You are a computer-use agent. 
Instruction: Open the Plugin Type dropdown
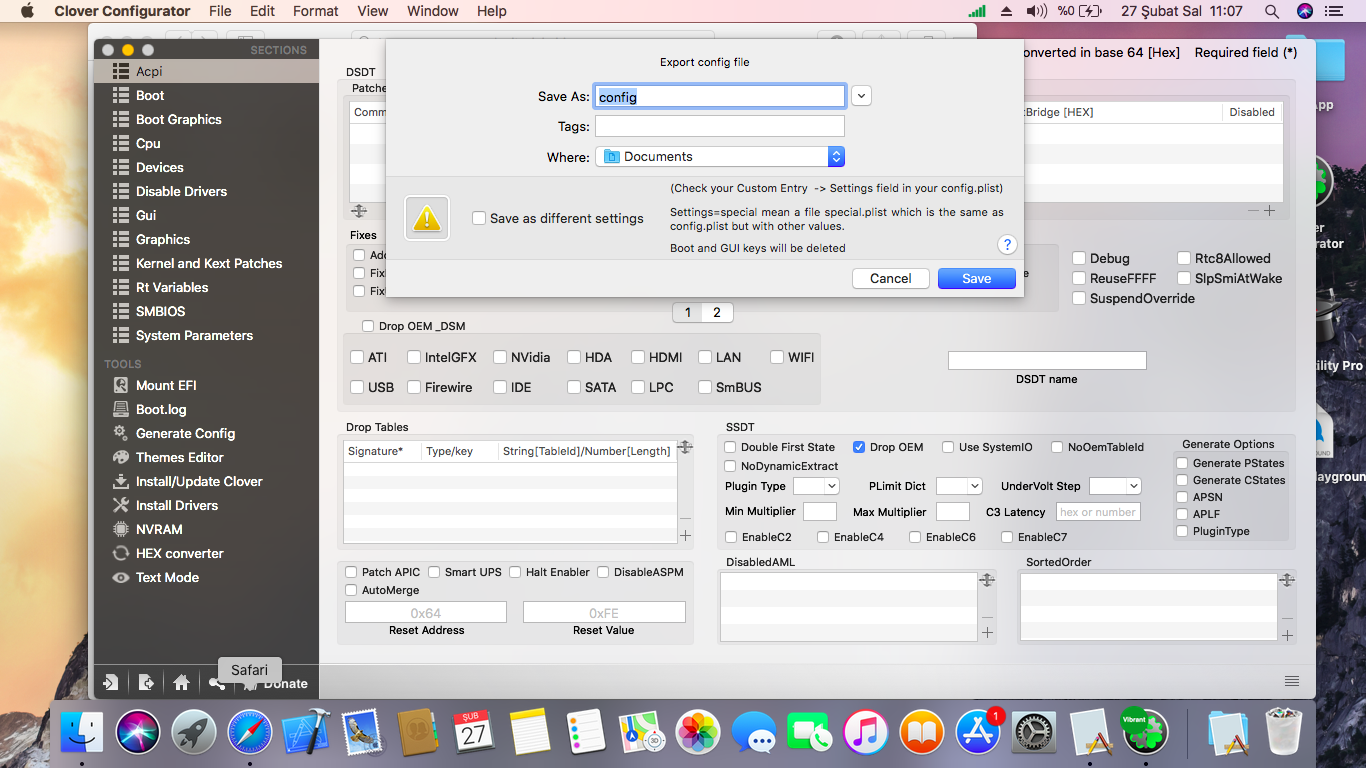click(816, 486)
